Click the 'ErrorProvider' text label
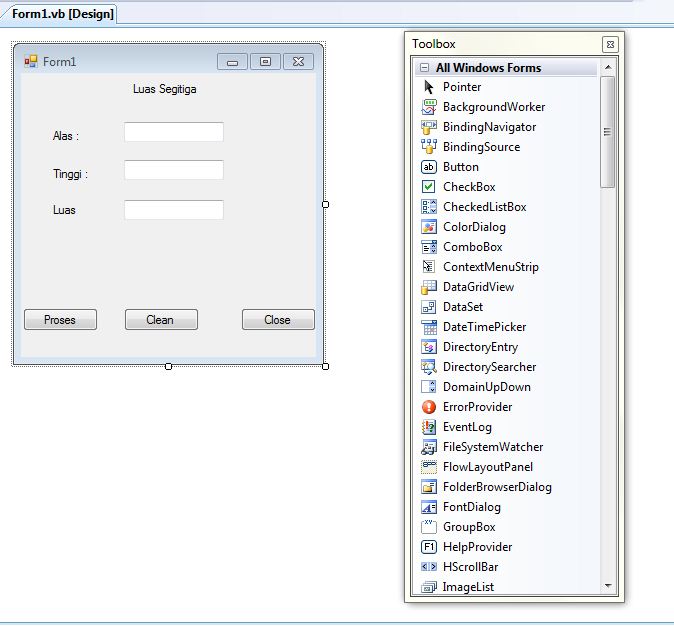Image resolution: width=674 pixels, height=626 pixels. pyautogui.click(x=477, y=407)
